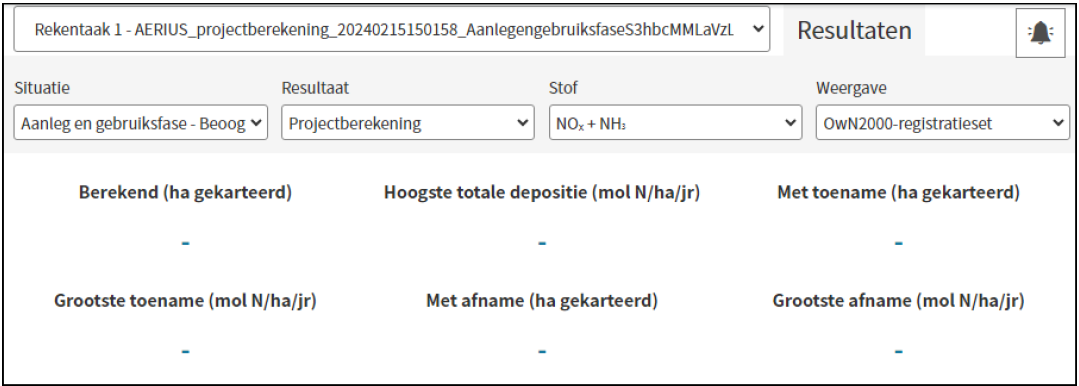Click the dash value under Hoogste totale depositie
The height and width of the screenshot is (386, 1079).
[x=542, y=244]
